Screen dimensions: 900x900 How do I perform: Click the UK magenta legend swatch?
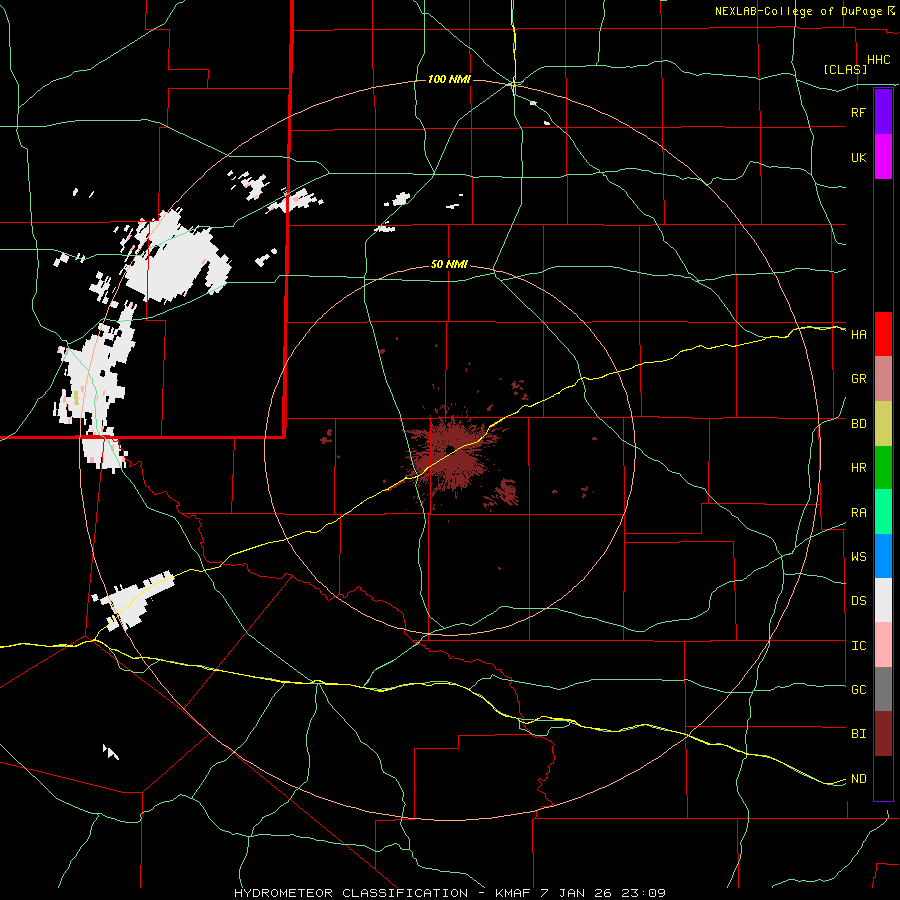click(883, 157)
